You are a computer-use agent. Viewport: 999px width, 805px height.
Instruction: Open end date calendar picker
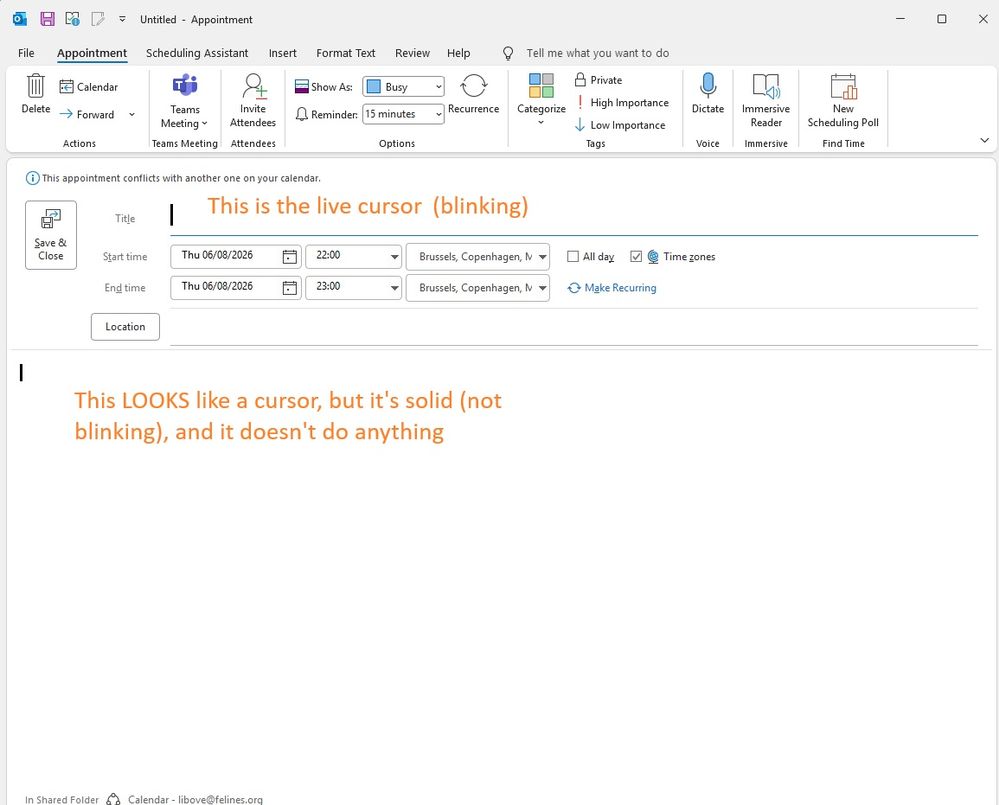290,288
